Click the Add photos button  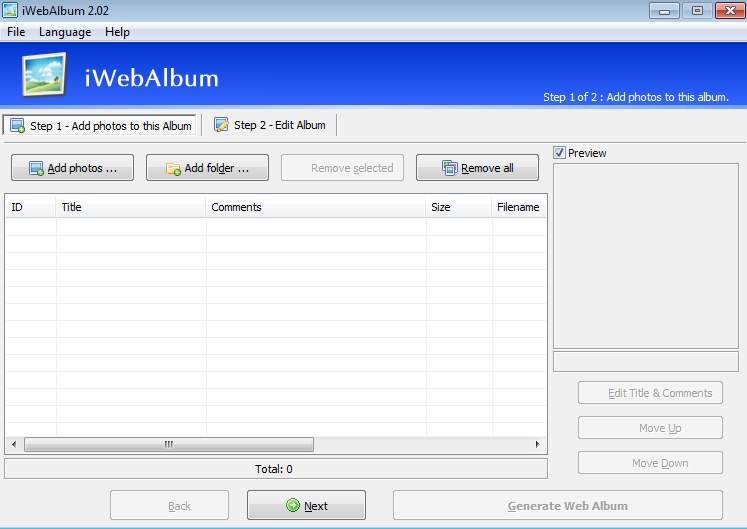(72, 168)
